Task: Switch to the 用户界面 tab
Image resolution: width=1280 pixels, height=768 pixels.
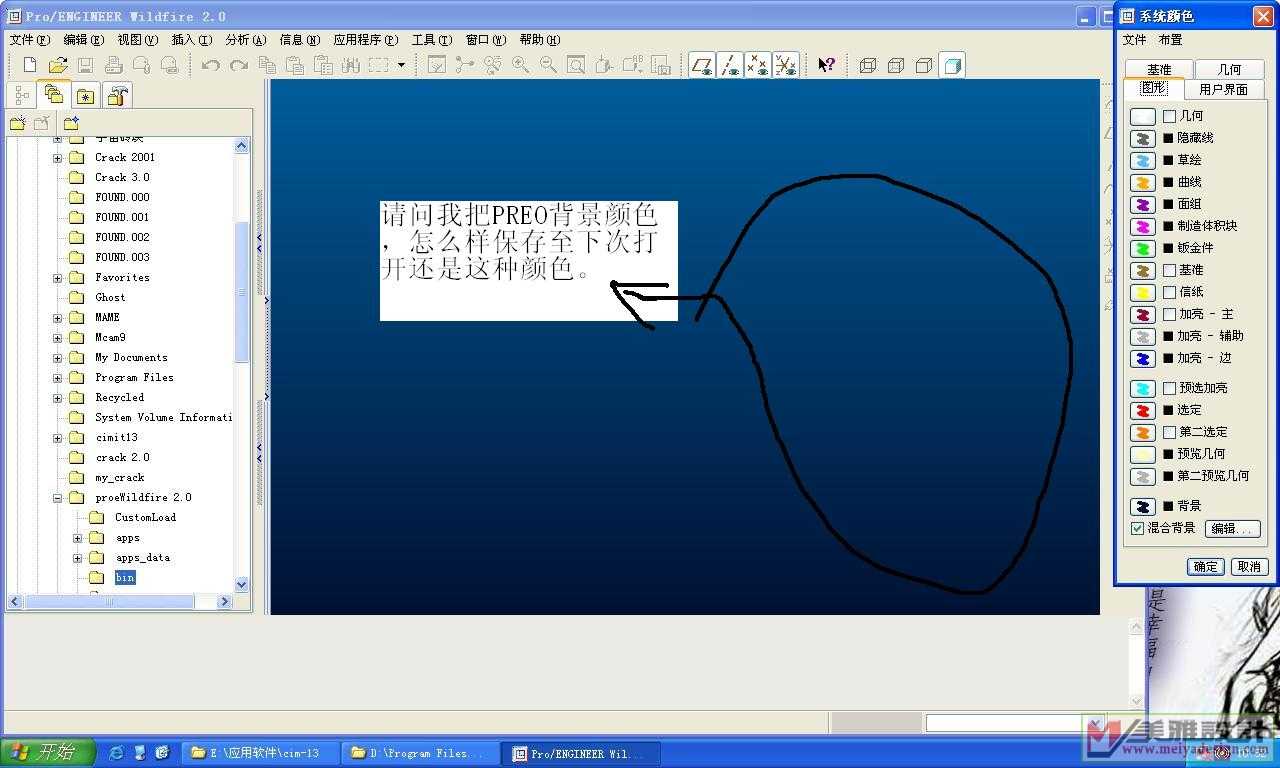Action: pyautogui.click(x=1223, y=89)
